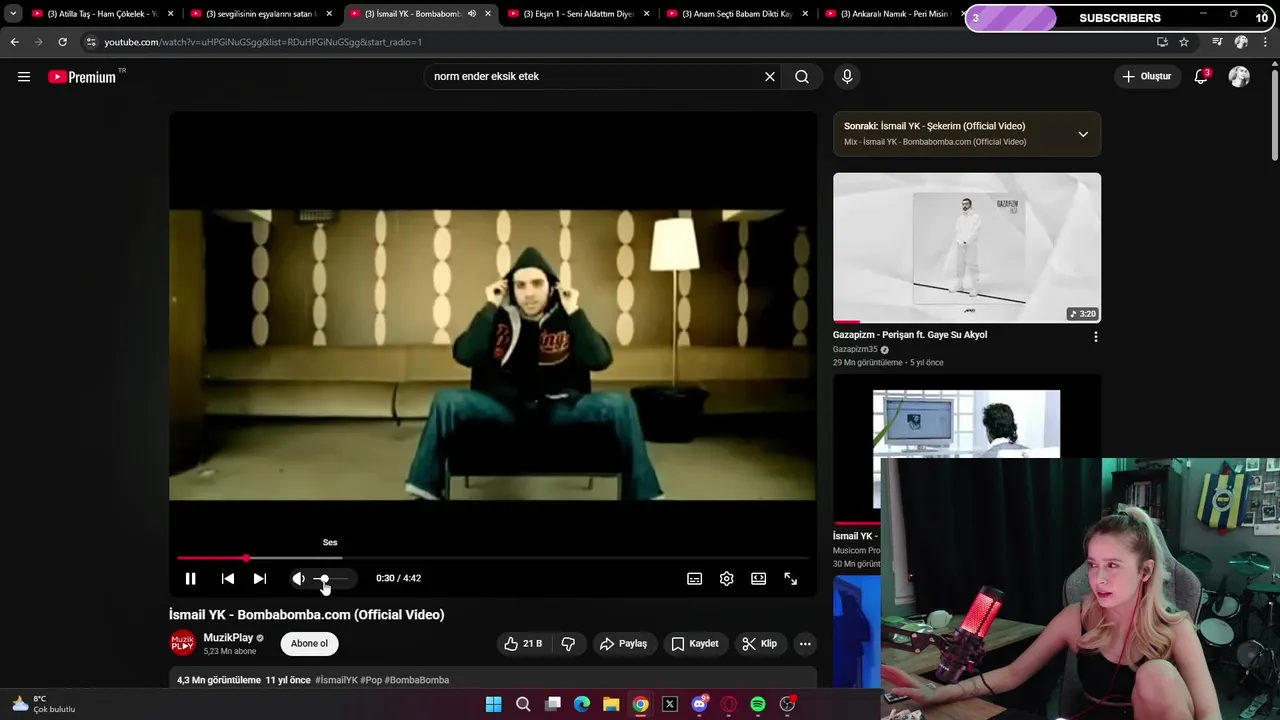The image size is (1280, 720).
Task: Switch to theater mode view
Action: (759, 579)
